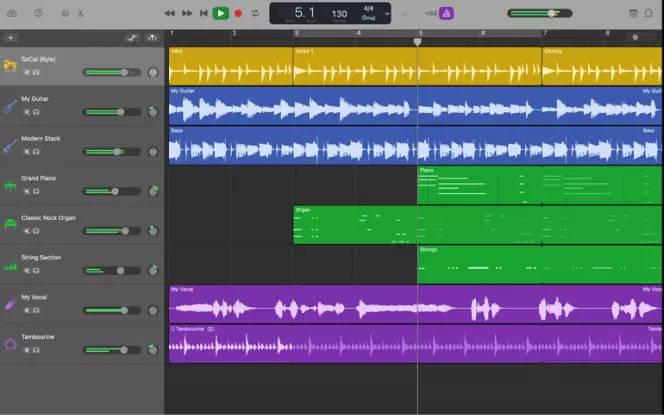
Task: Show Smart Controls dial icon
Action: coord(65,13)
